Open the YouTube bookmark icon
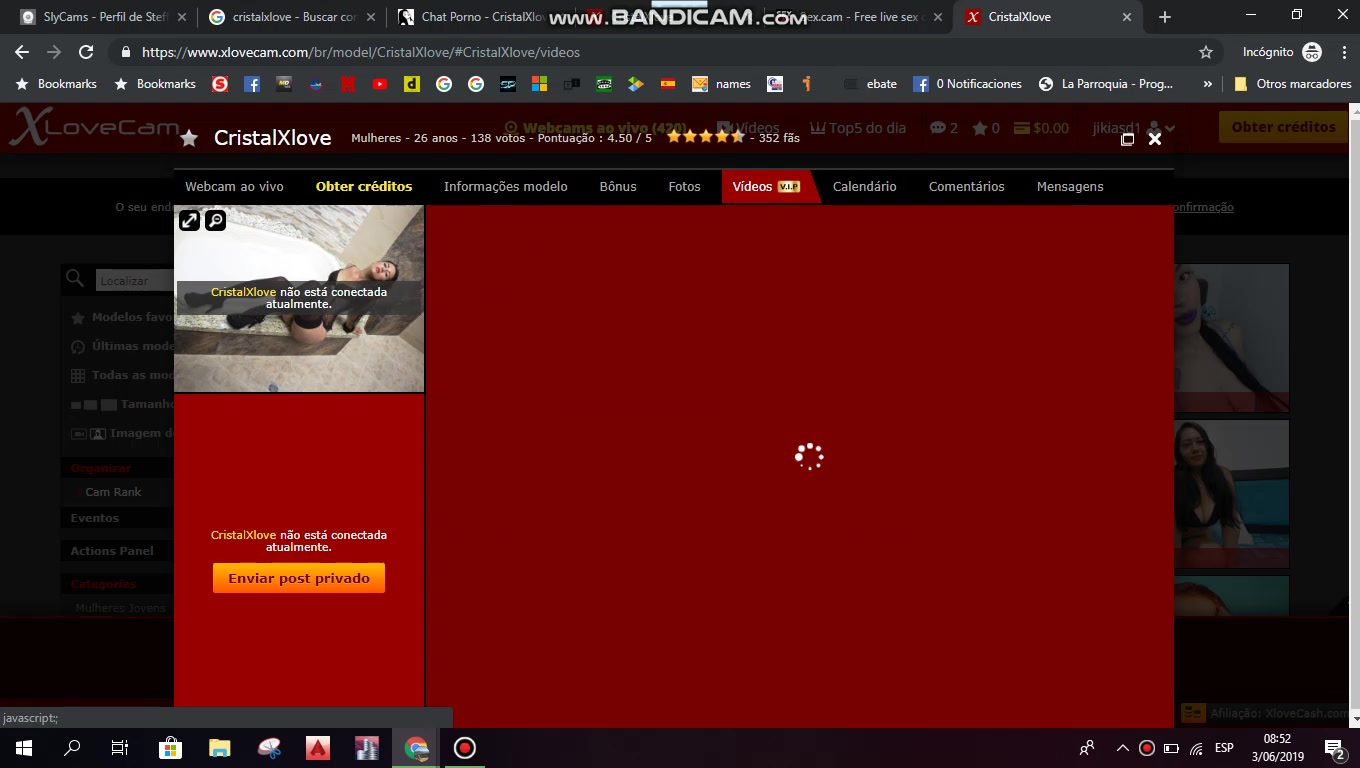The image size is (1360, 768). (380, 84)
